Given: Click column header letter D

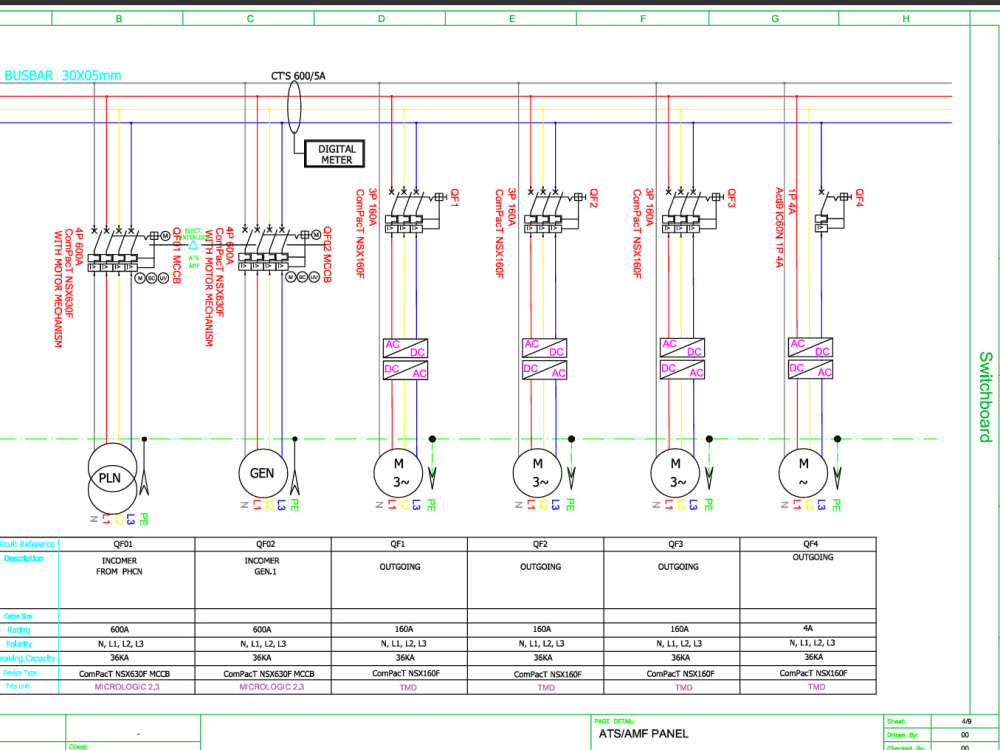Looking at the screenshot, I should click(x=381, y=19).
